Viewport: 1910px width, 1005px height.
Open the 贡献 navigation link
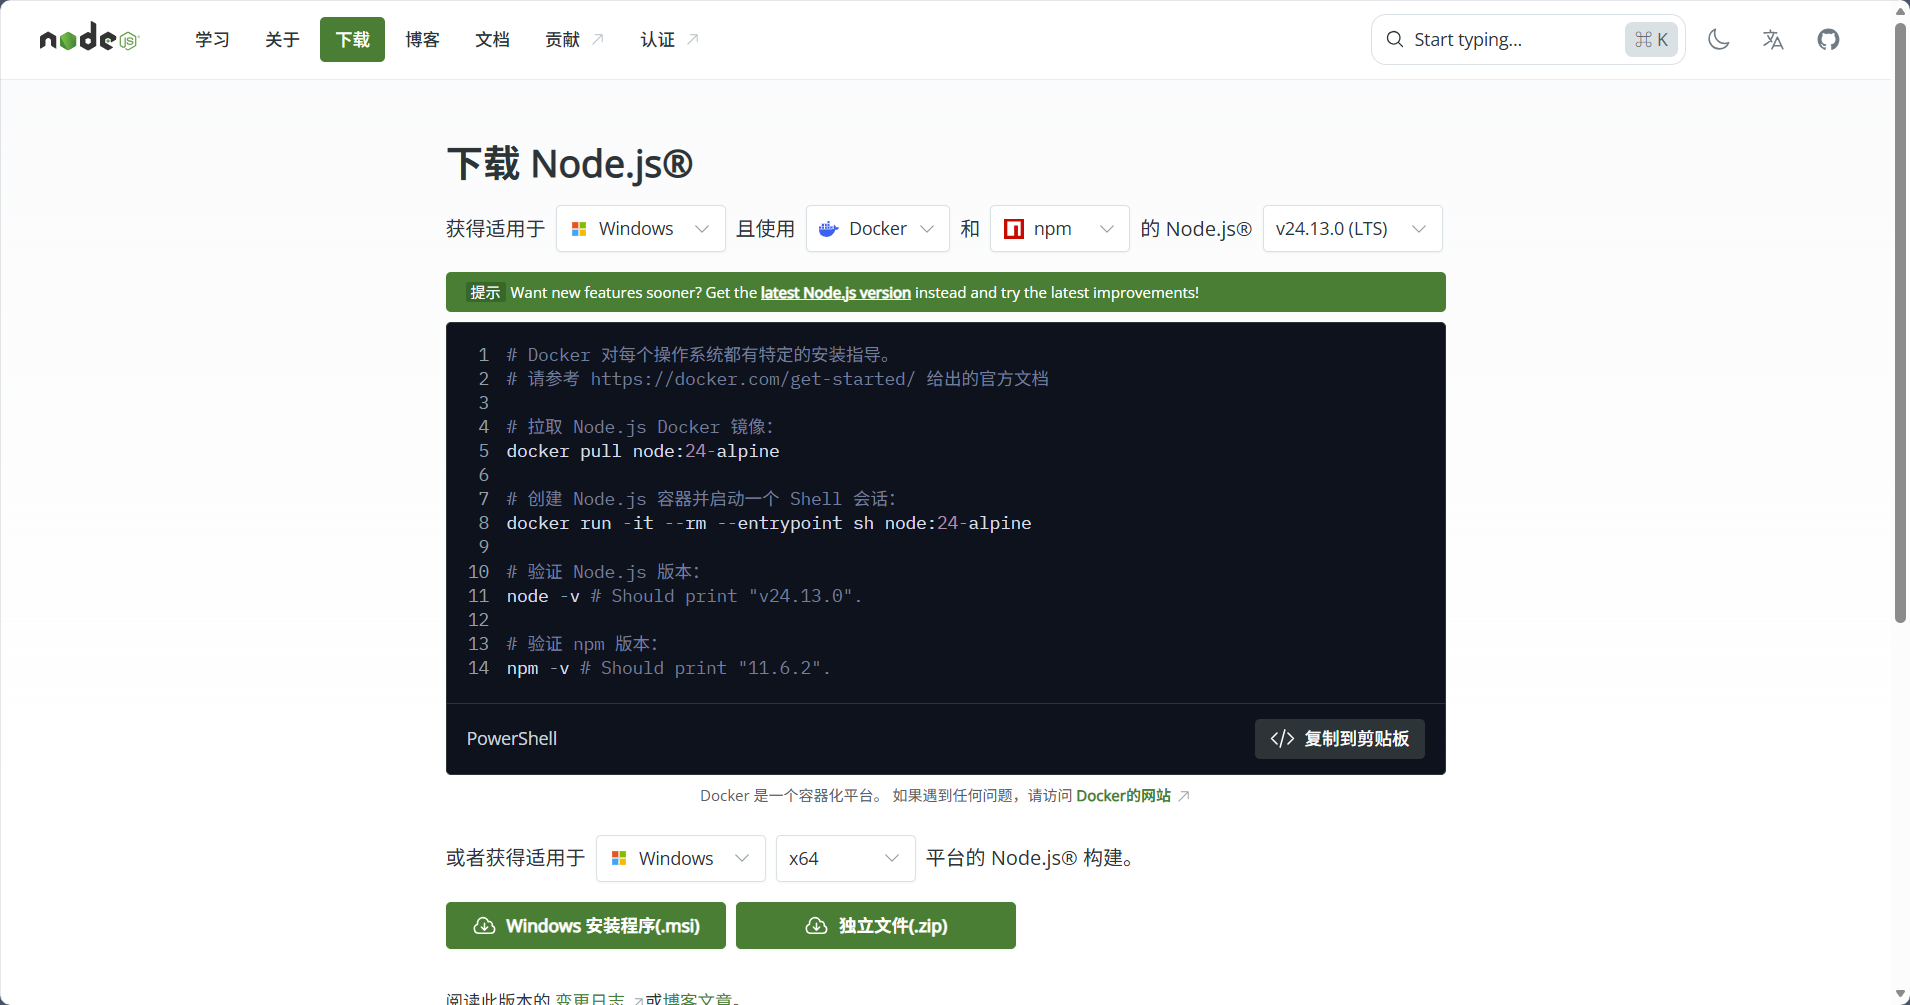(574, 40)
